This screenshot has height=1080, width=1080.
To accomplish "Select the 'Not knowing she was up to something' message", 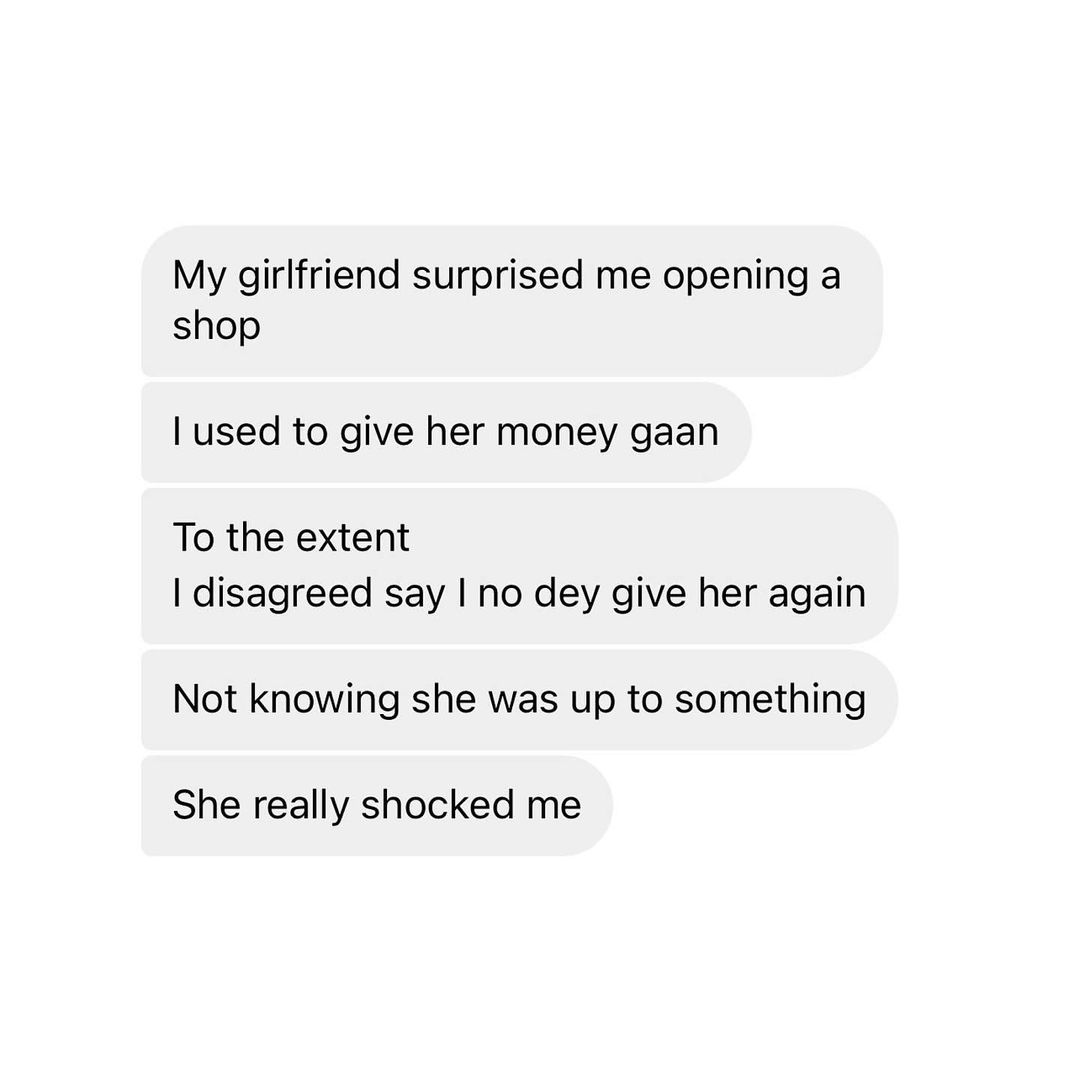I will point(519,700).
